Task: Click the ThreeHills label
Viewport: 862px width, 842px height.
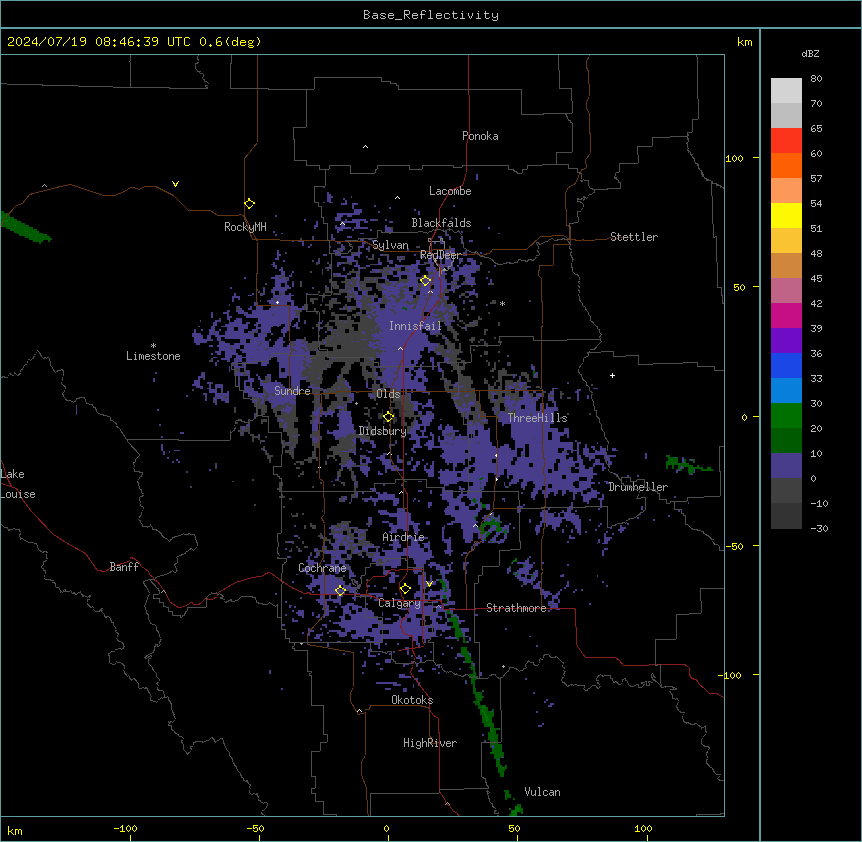Action: click(x=538, y=418)
